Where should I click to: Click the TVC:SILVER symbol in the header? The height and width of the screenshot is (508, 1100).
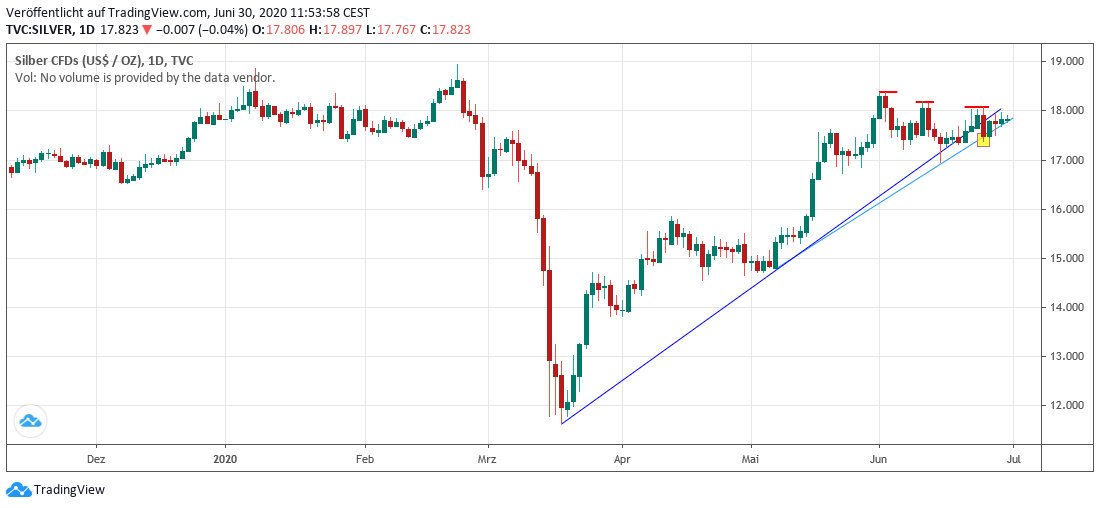click(42, 29)
